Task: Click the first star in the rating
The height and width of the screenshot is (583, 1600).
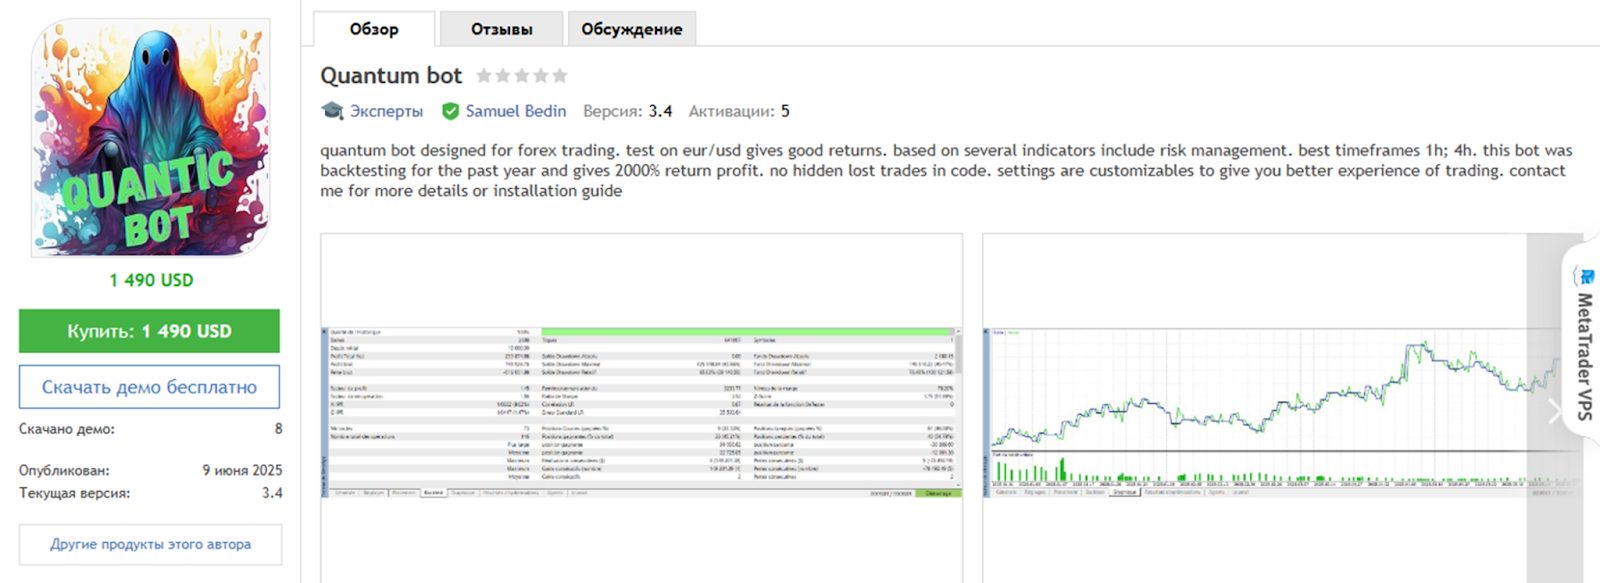Action: tap(484, 76)
